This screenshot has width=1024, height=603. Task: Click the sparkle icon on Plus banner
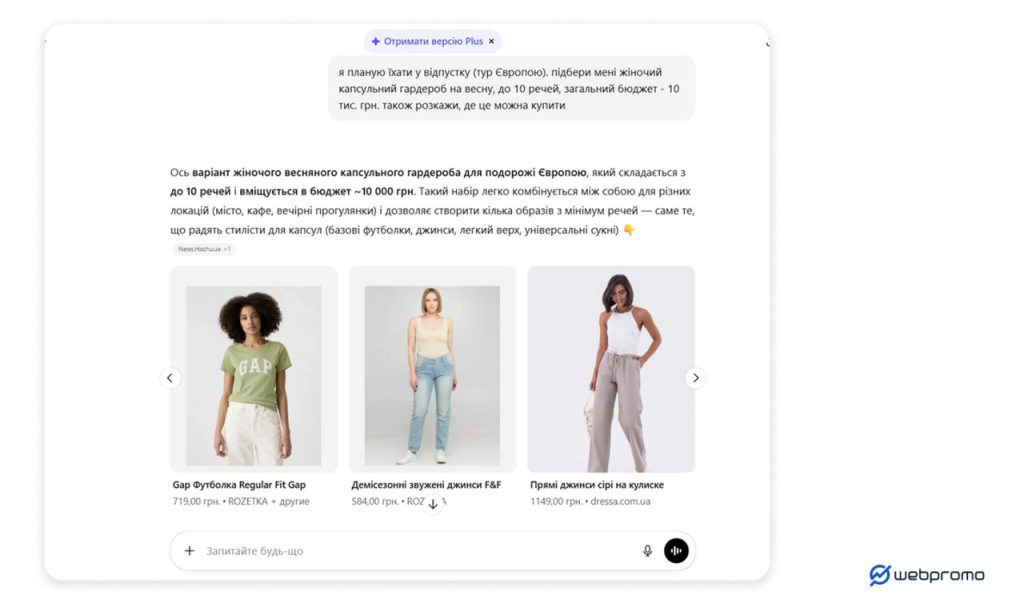[x=376, y=41]
